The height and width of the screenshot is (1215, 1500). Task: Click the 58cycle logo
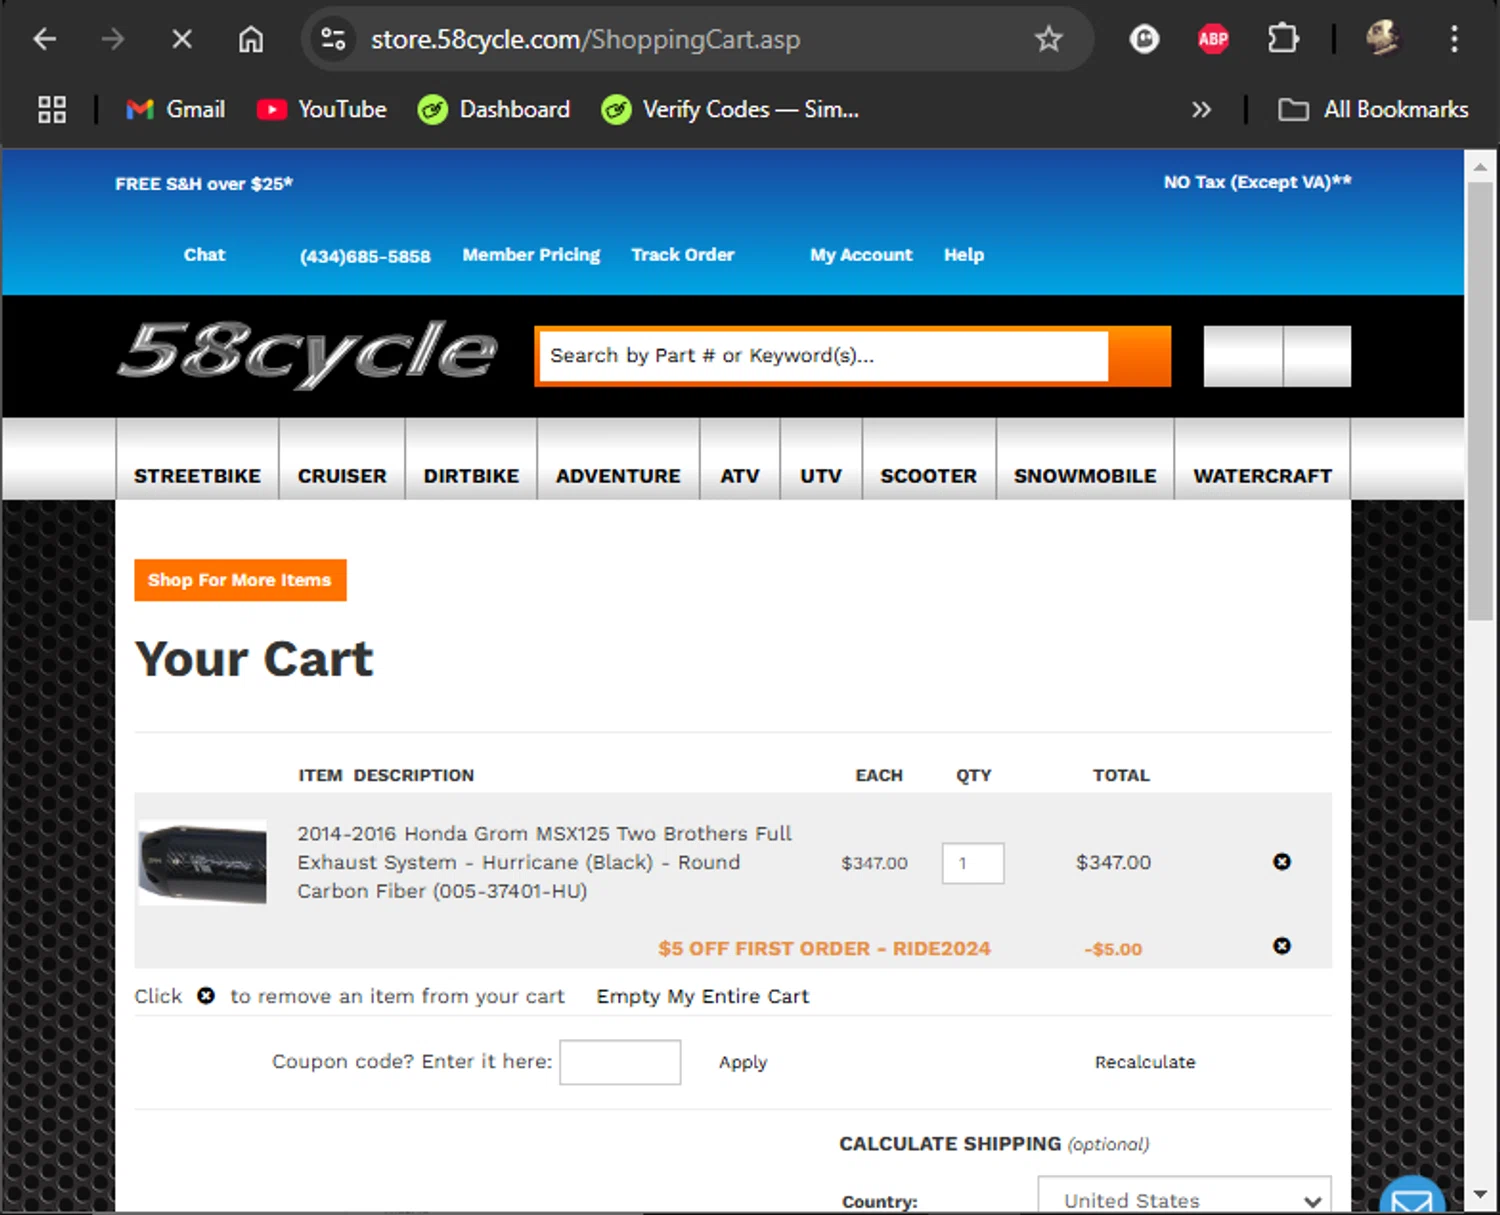[x=308, y=353]
